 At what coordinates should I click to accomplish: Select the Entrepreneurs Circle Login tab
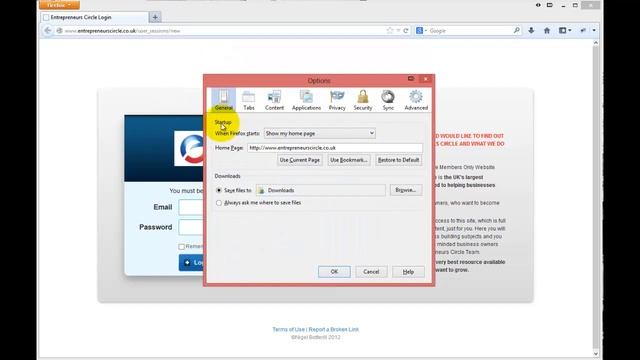pyautogui.click(x=95, y=17)
